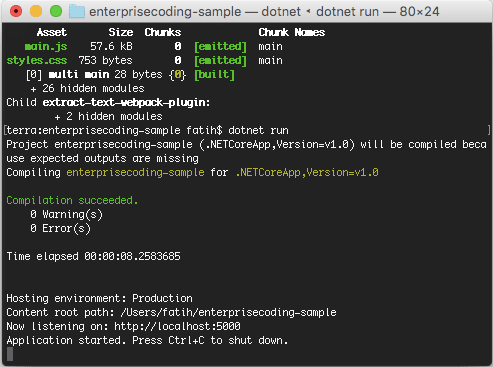Click the Time elapsed line
Image resolution: width=493 pixels, height=367 pixels.
point(94,256)
